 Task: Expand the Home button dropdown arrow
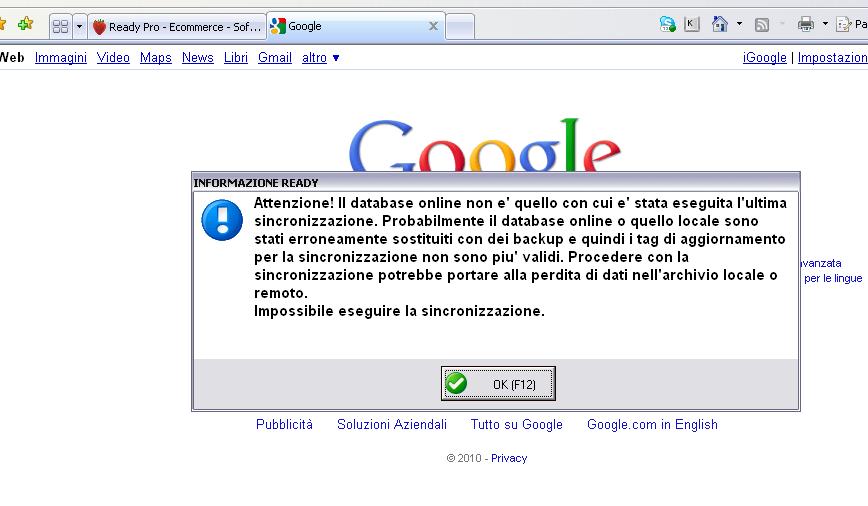[x=739, y=24]
